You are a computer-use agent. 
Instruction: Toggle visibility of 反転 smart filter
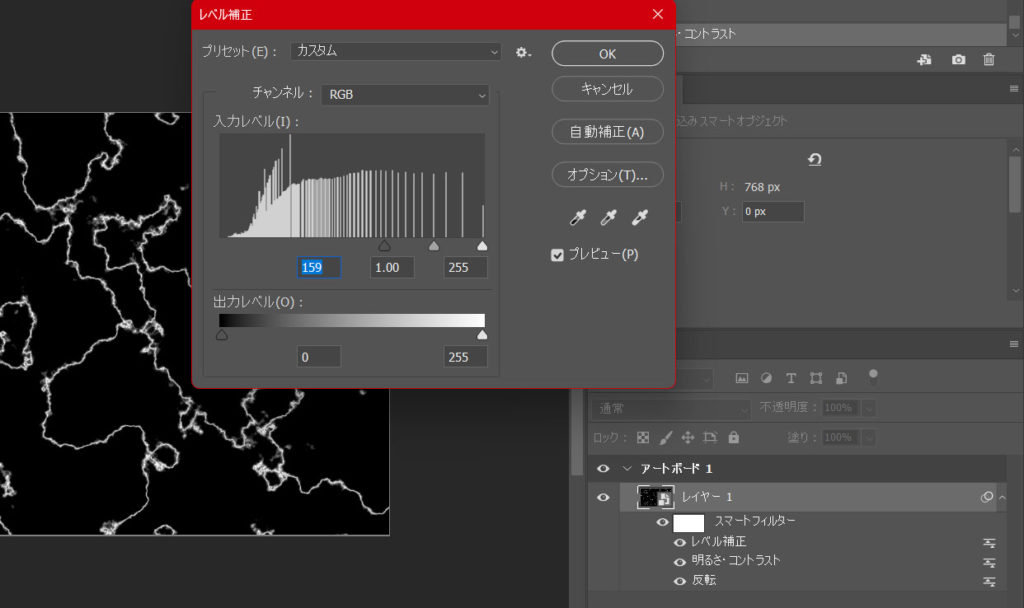tap(680, 581)
